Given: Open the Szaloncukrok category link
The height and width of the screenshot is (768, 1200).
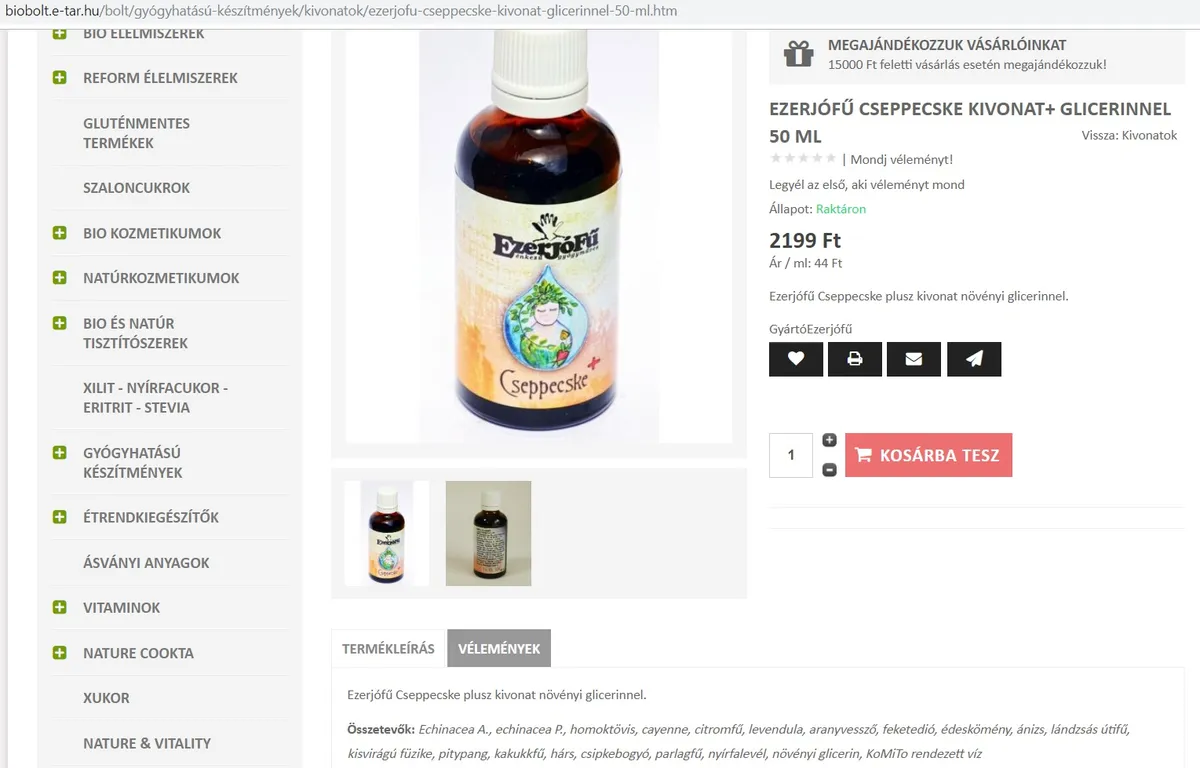Looking at the screenshot, I should click(136, 188).
